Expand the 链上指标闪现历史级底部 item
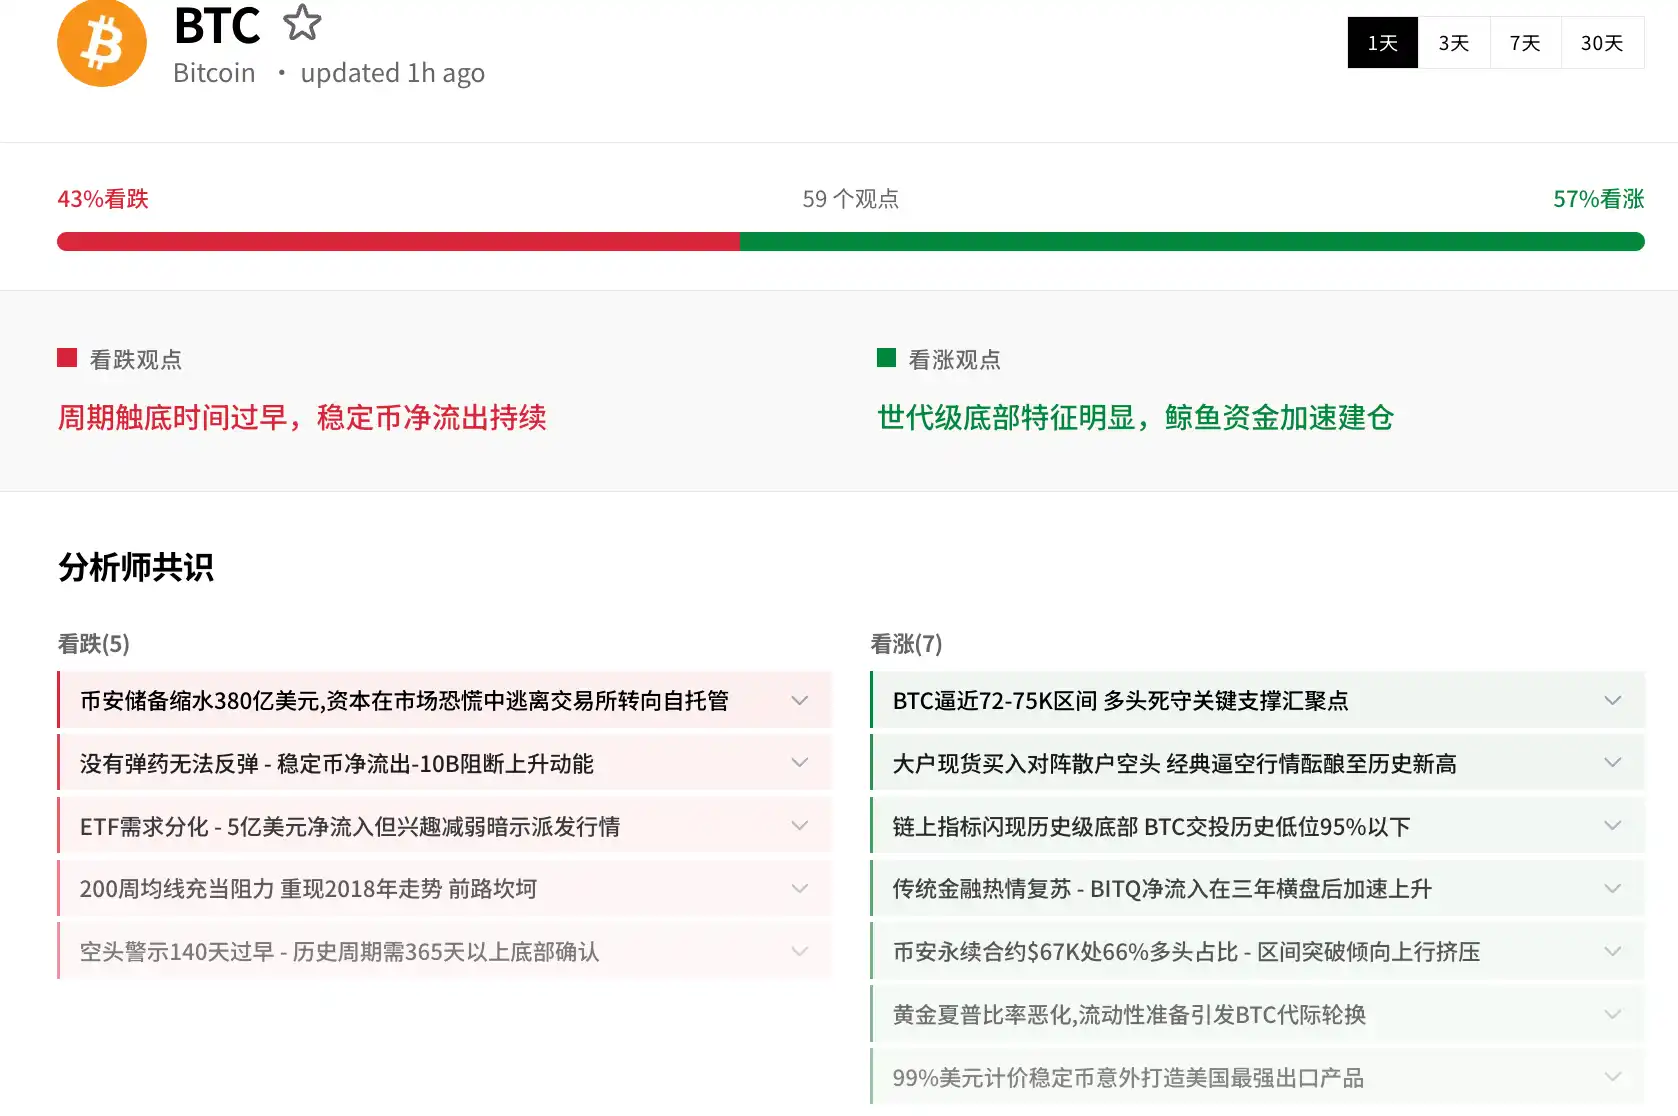Screen dimensions: 1678x1116 coord(1612,826)
